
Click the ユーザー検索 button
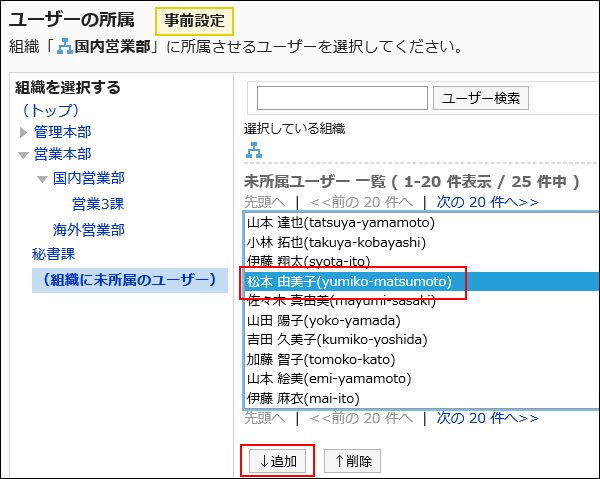pyautogui.click(x=481, y=98)
